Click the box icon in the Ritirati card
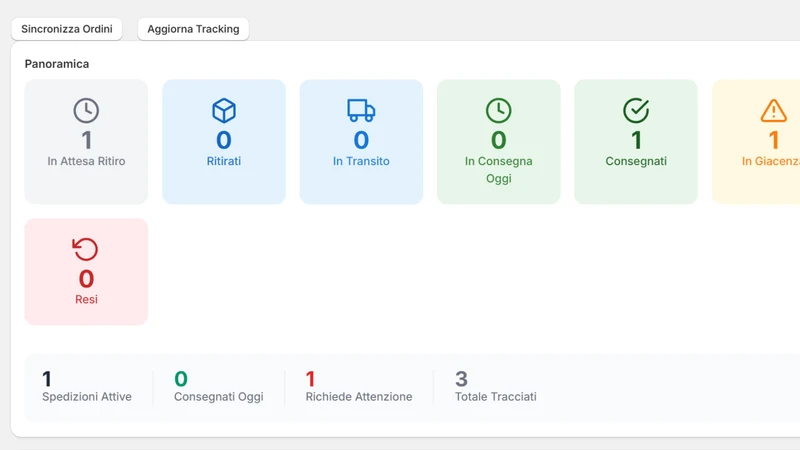The image size is (800, 450). (x=224, y=110)
